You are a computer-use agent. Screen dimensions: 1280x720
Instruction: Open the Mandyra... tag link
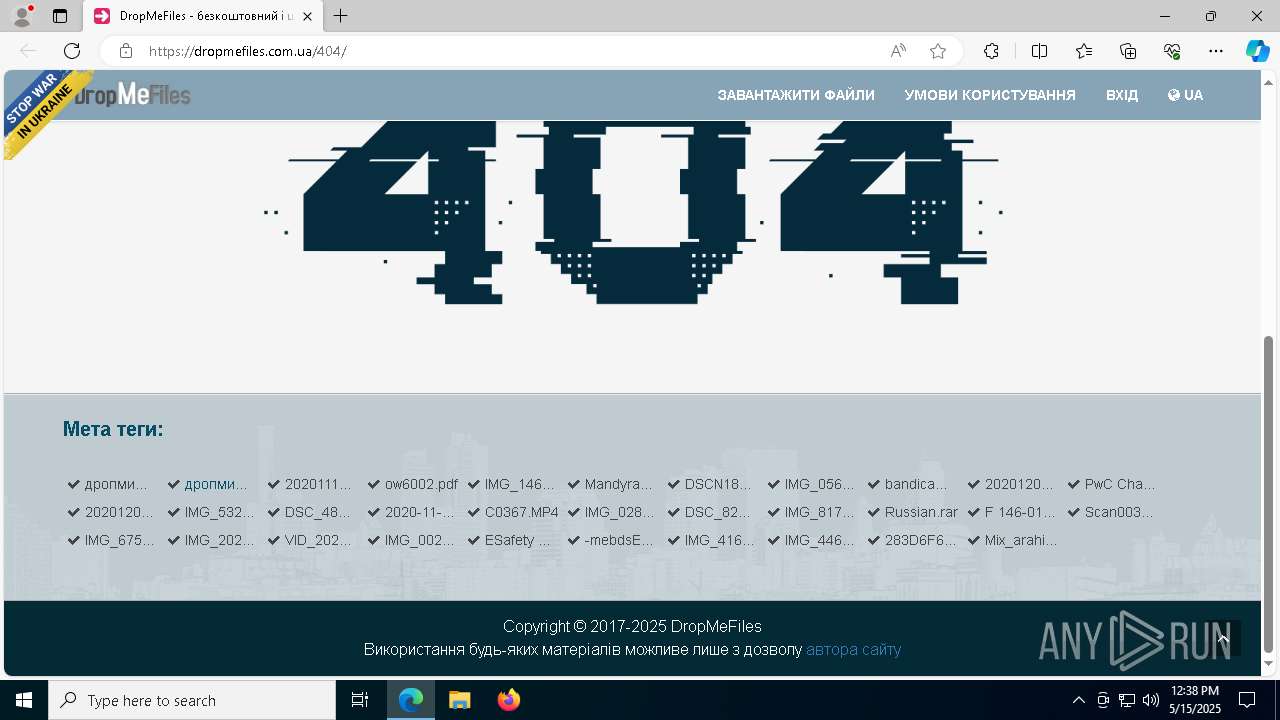(618, 484)
